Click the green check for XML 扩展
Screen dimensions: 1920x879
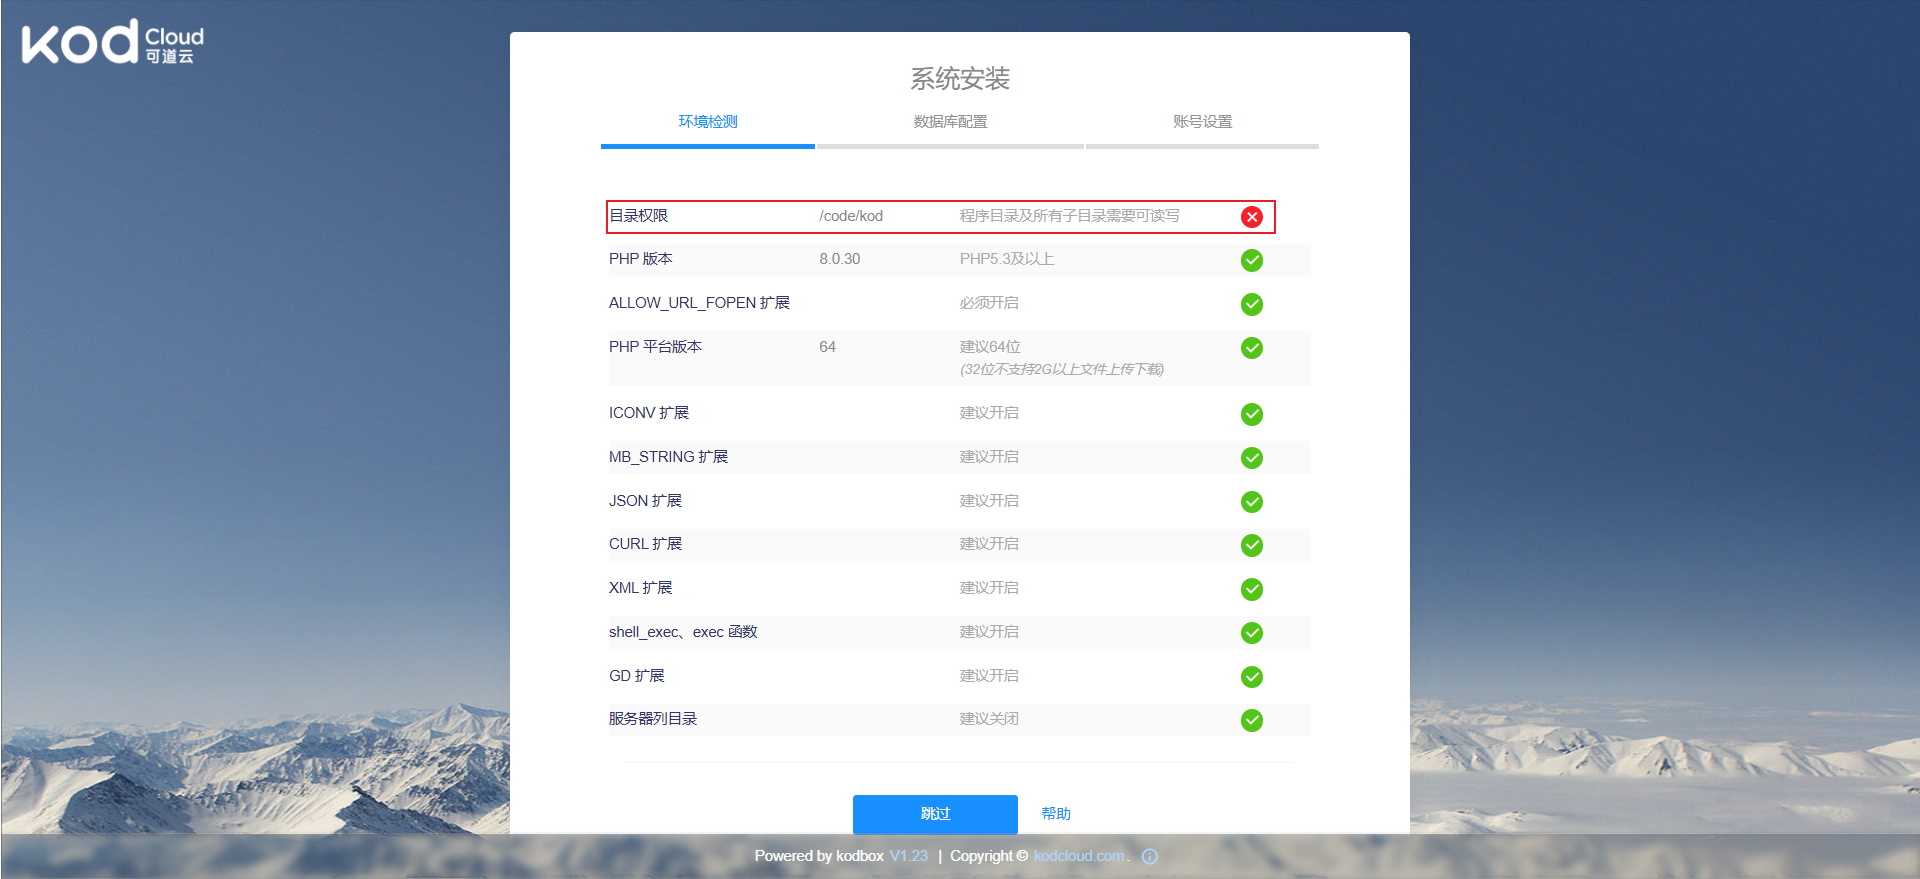tap(1251, 589)
